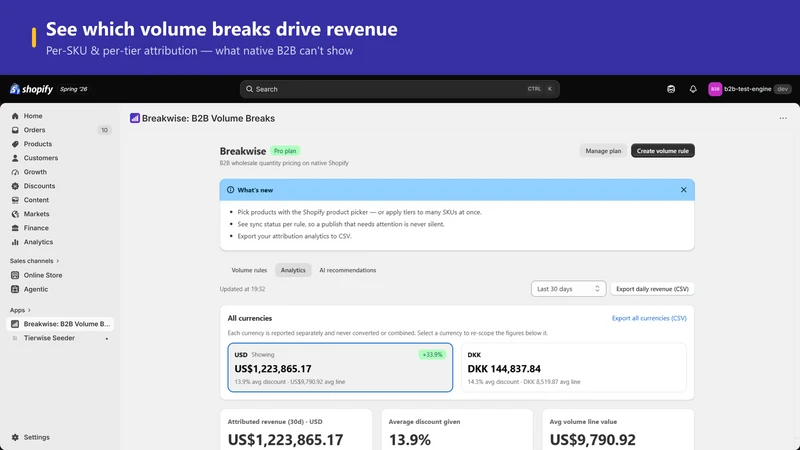Viewport: 800px width, 450px height.
Task: Click the Spring '26 edition label
Action: coord(73,89)
